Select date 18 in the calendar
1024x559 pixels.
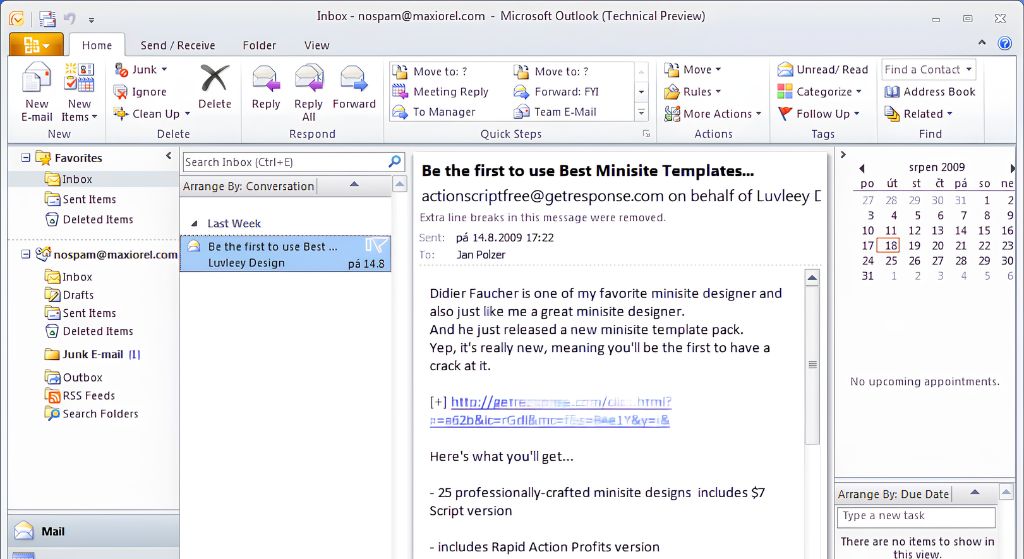click(891, 246)
